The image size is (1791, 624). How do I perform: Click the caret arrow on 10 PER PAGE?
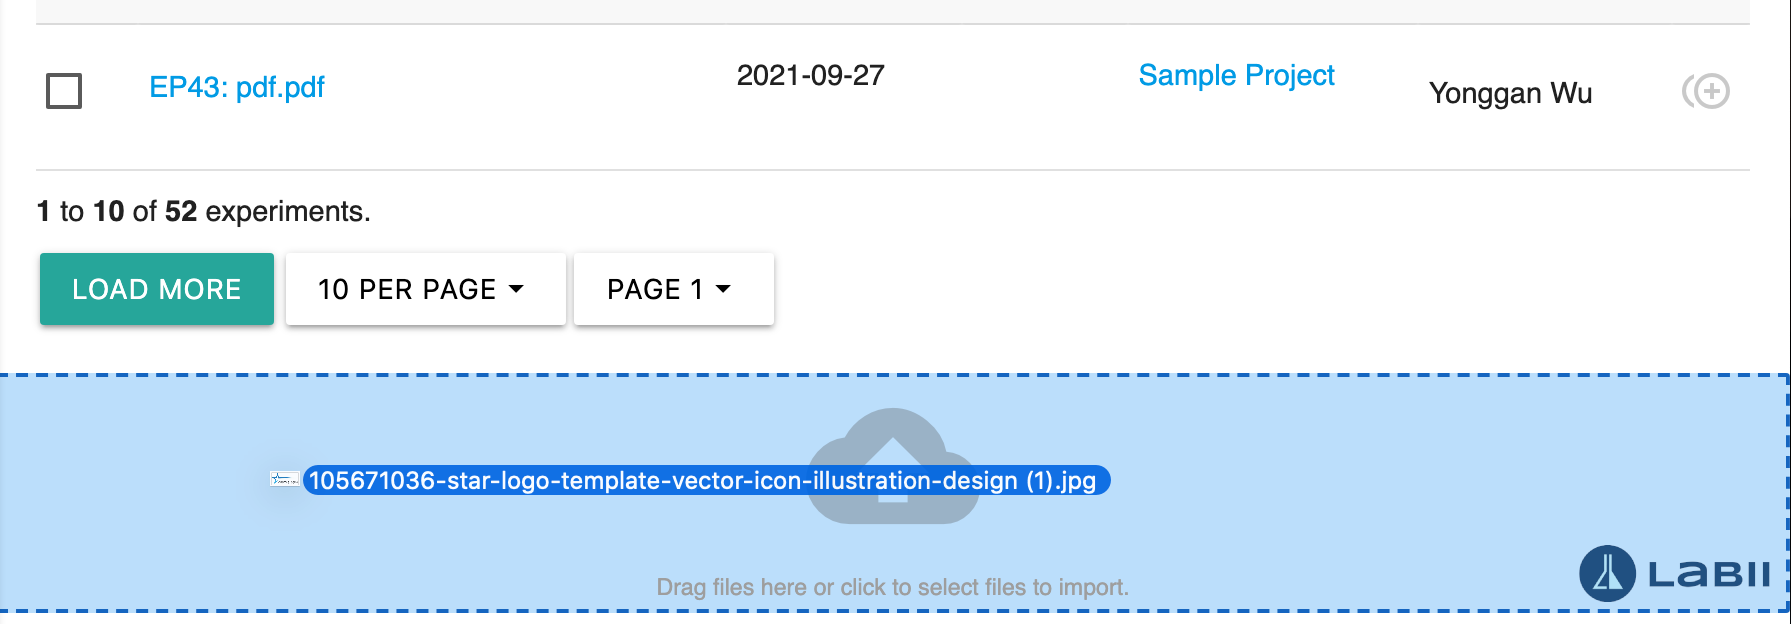click(516, 289)
